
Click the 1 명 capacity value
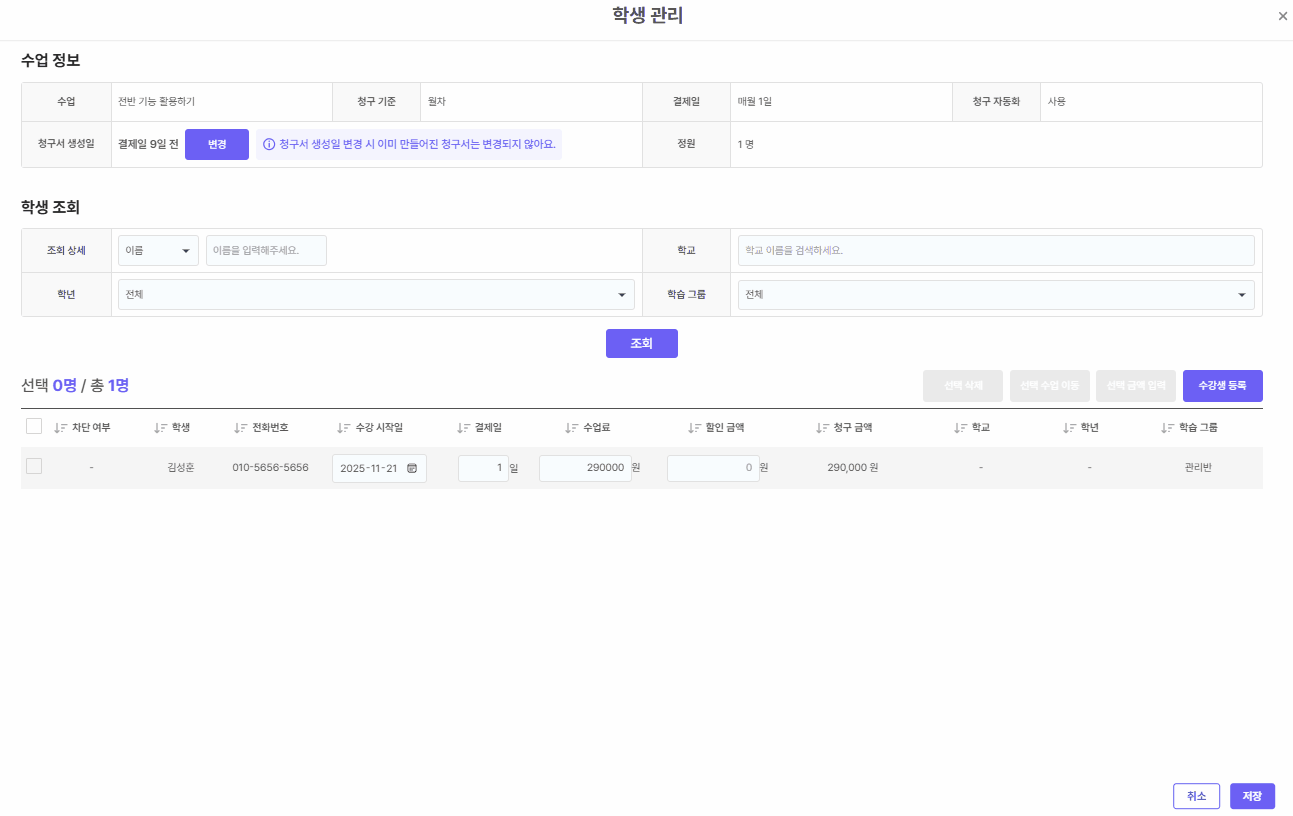[x=746, y=144]
